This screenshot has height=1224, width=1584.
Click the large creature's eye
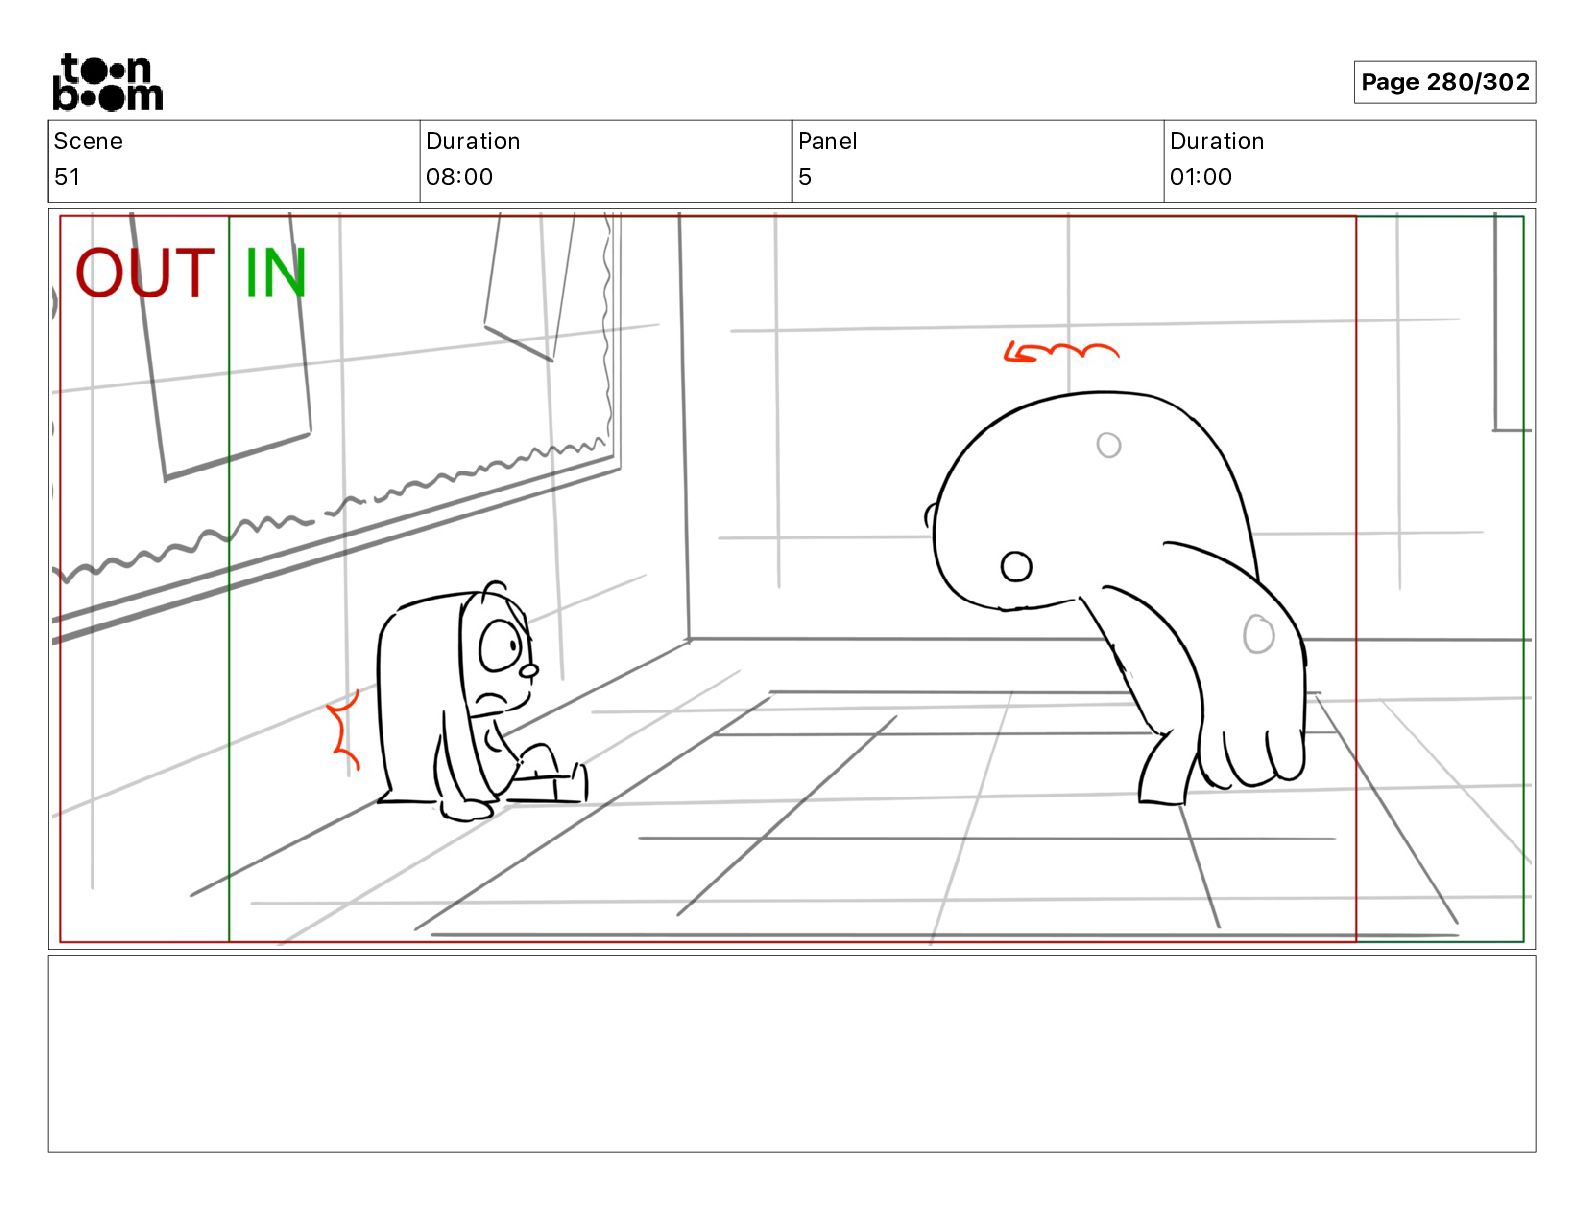pos(1016,567)
